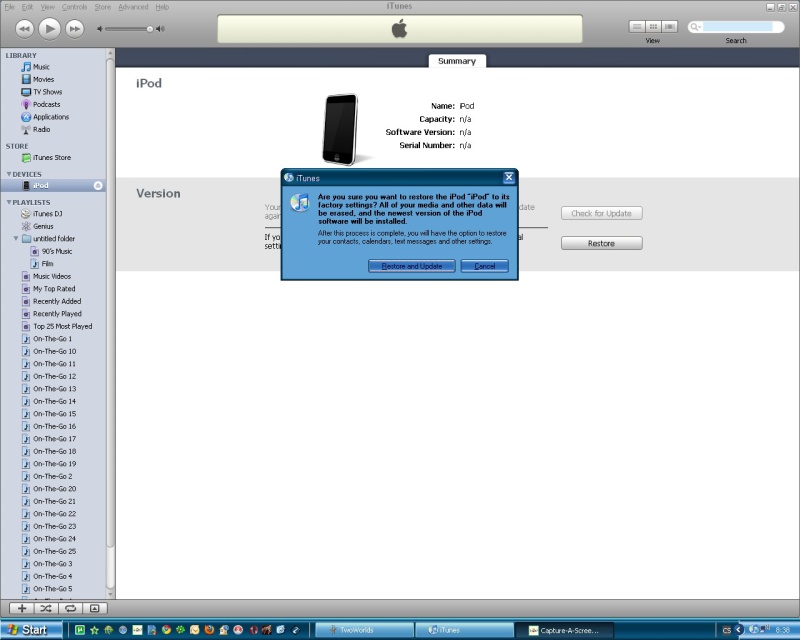The image size is (800, 640).
Task: Toggle shuffle mode
Action: pos(46,608)
